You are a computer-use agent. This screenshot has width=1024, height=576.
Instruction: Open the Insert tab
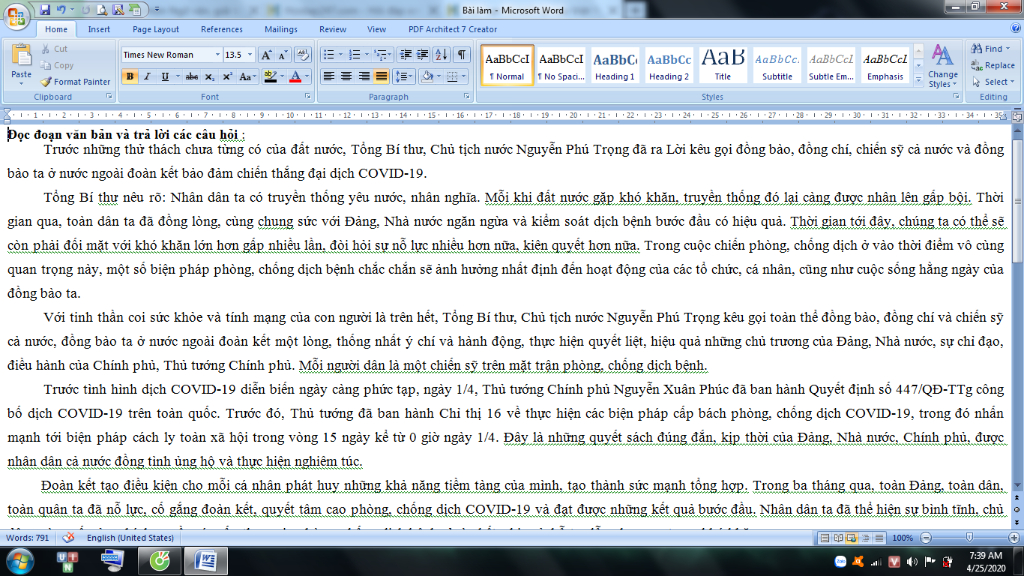click(99, 29)
